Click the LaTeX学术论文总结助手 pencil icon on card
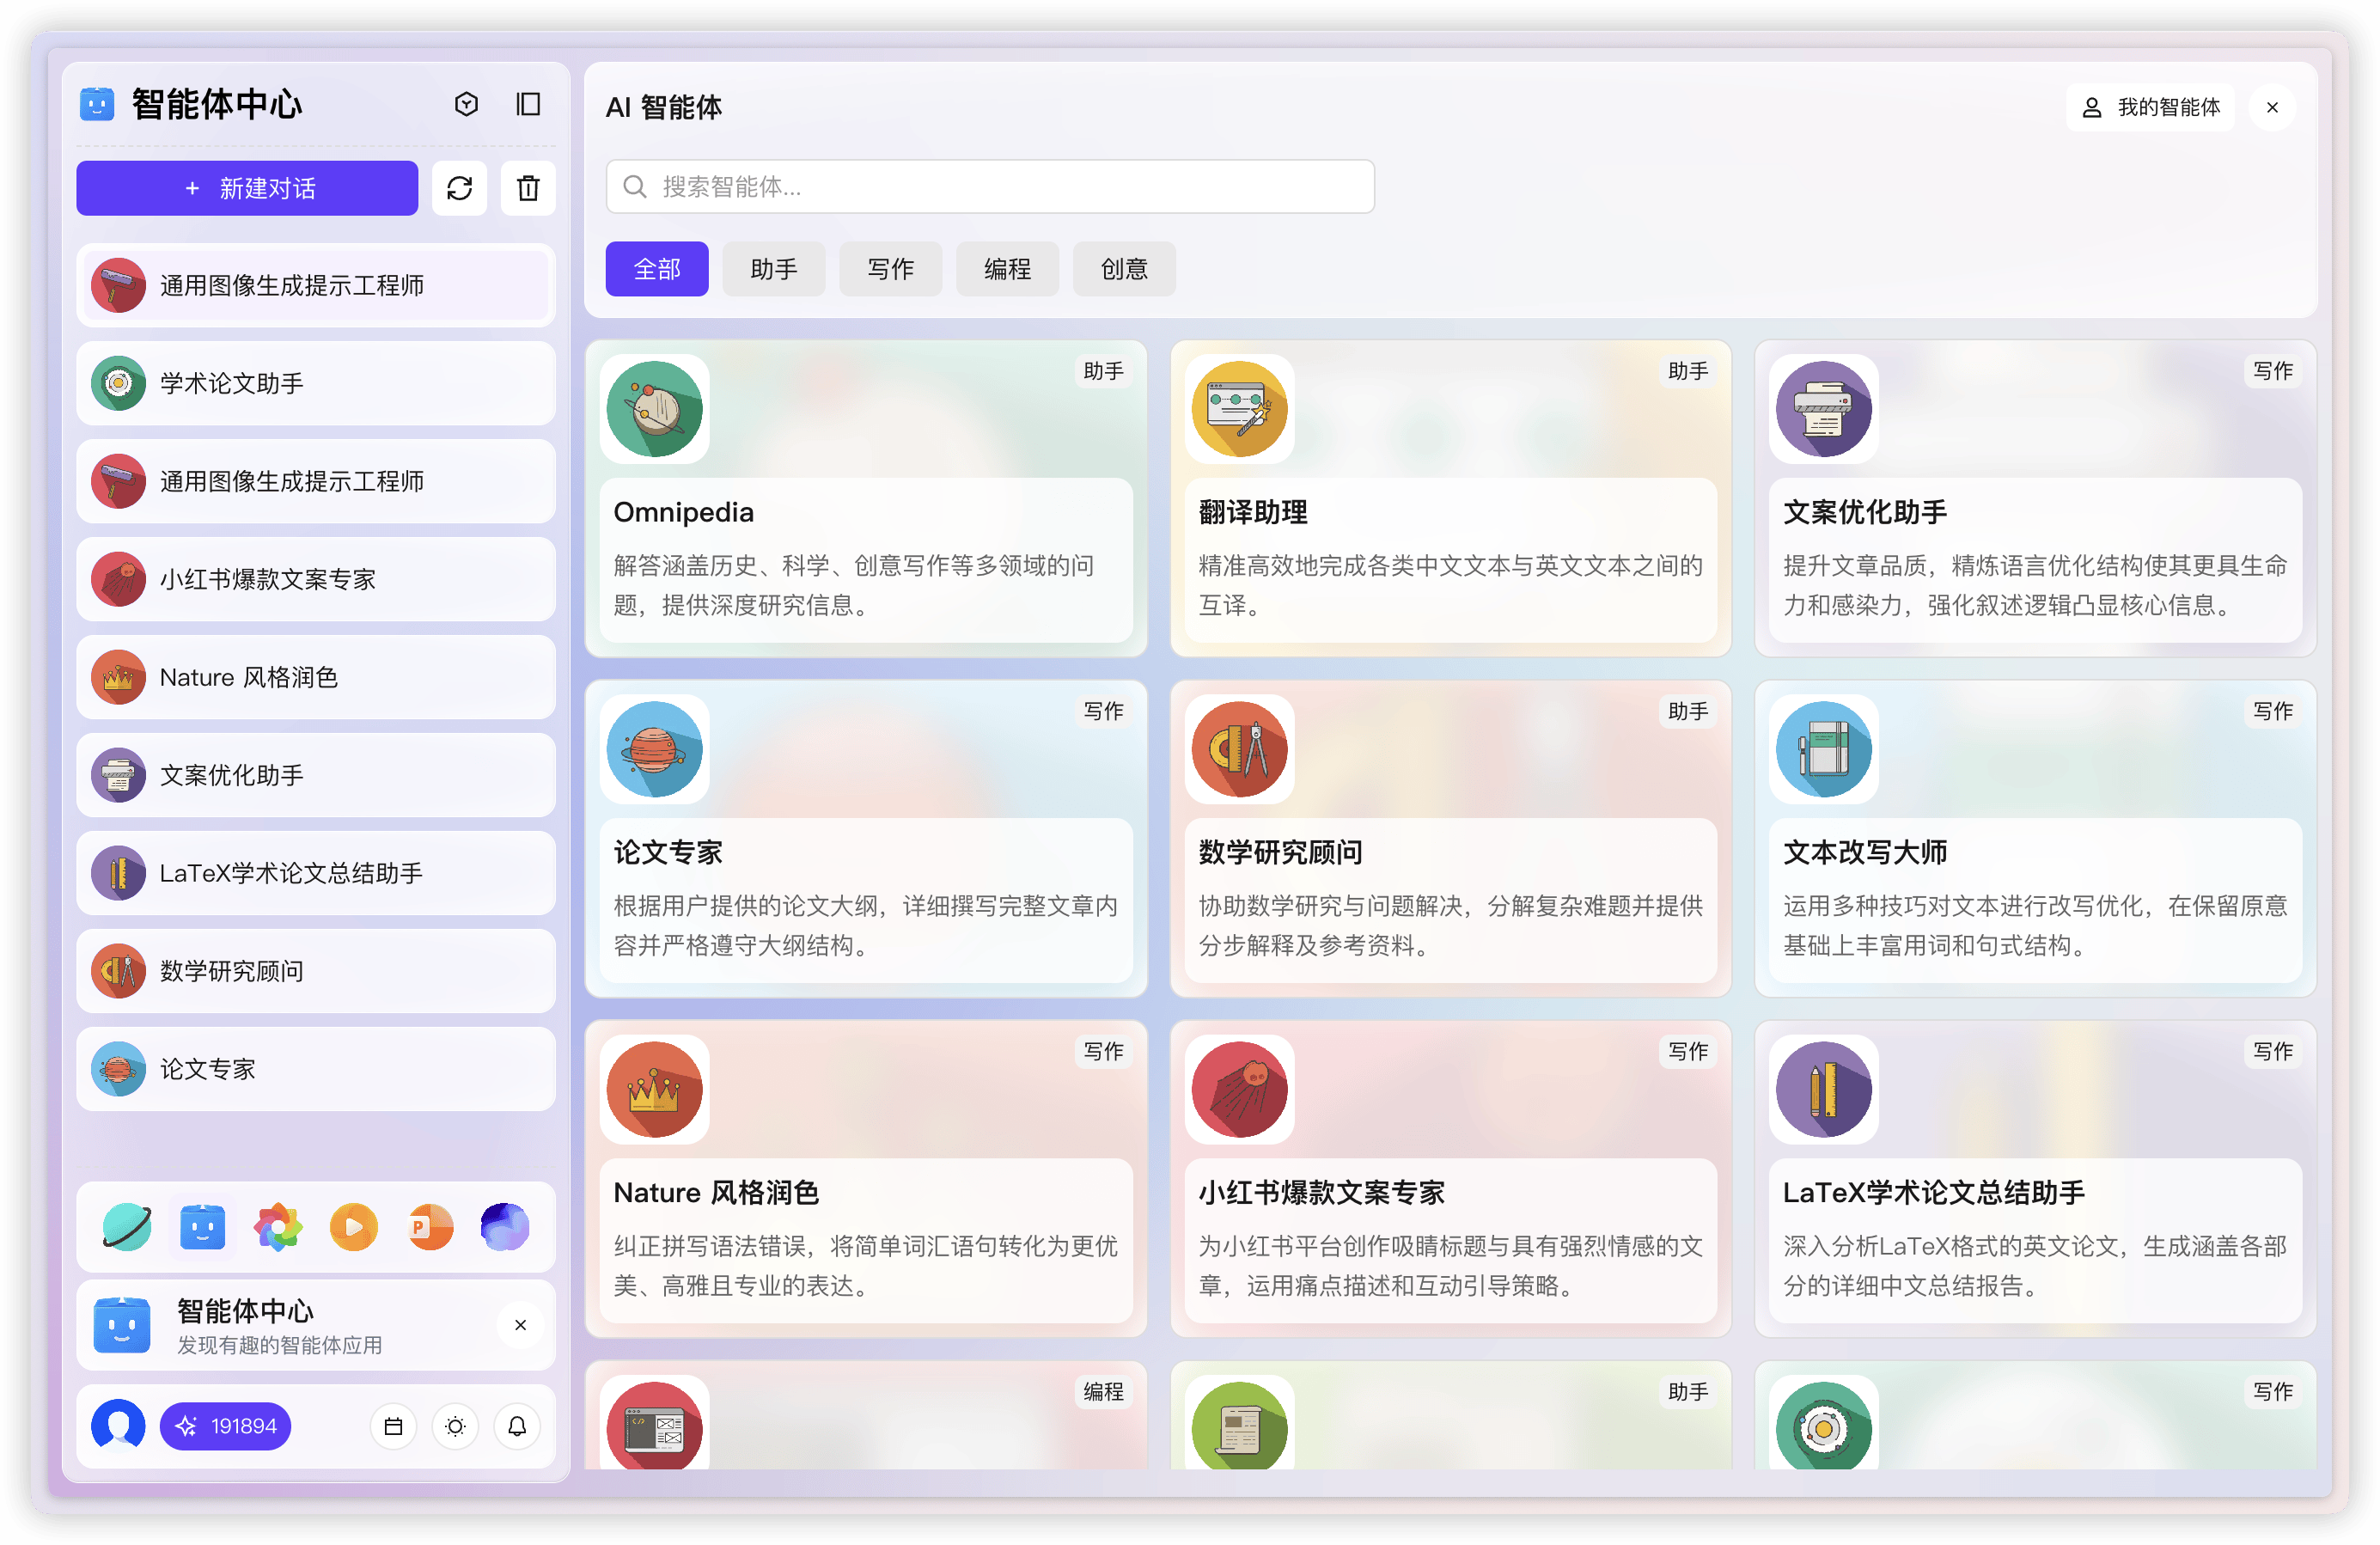This screenshot has height=1545, width=2380. (1824, 1089)
